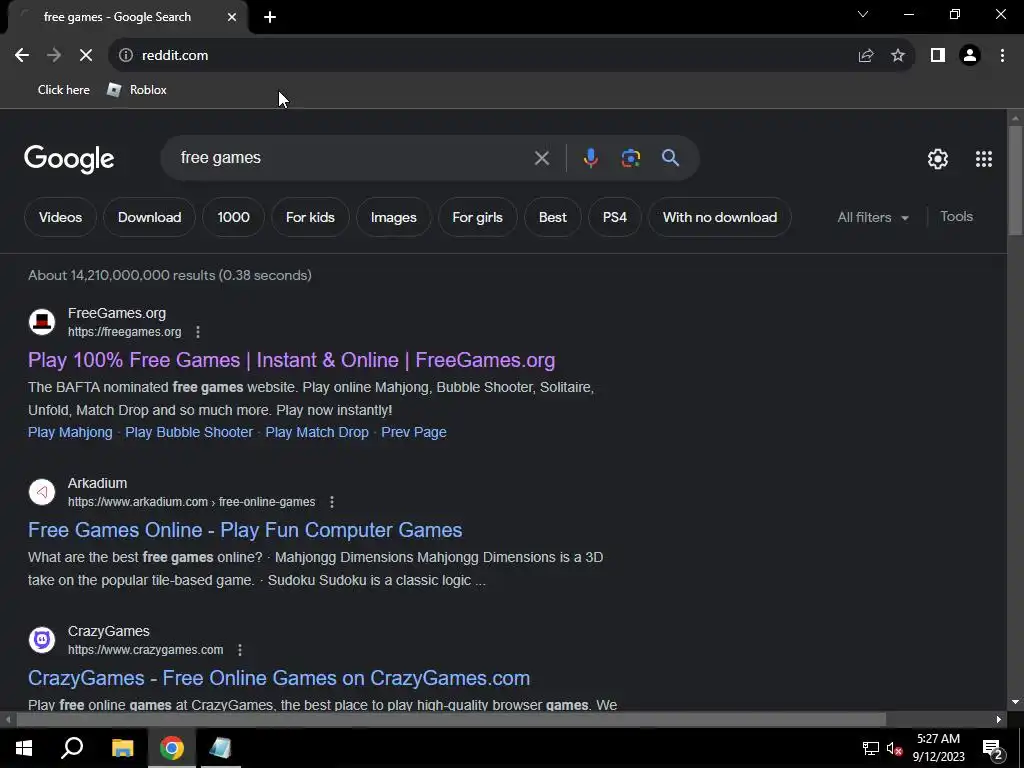Open the Play Mahjong sitelink
Image resolution: width=1024 pixels, height=768 pixels.
[x=70, y=432]
